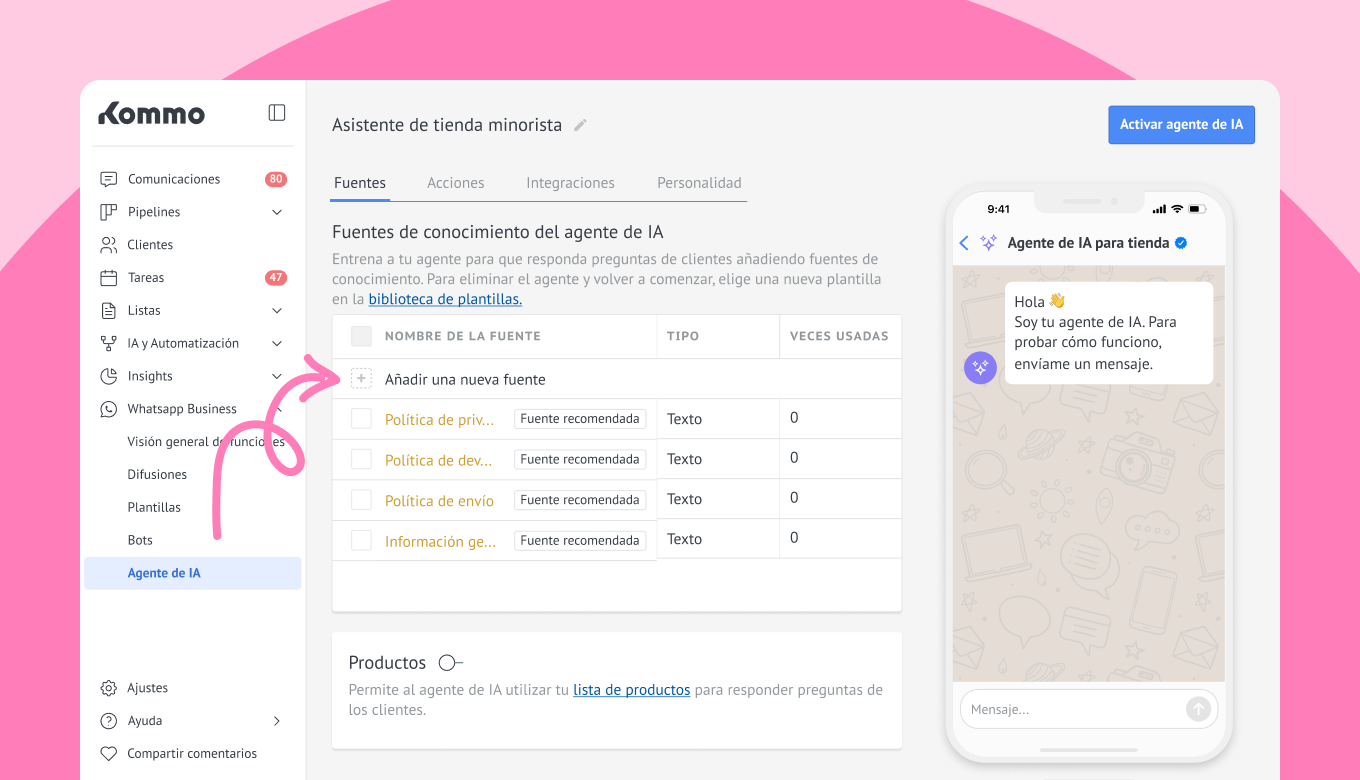Expand the Insights section chevron
This screenshot has width=1360, height=780.
(x=277, y=376)
